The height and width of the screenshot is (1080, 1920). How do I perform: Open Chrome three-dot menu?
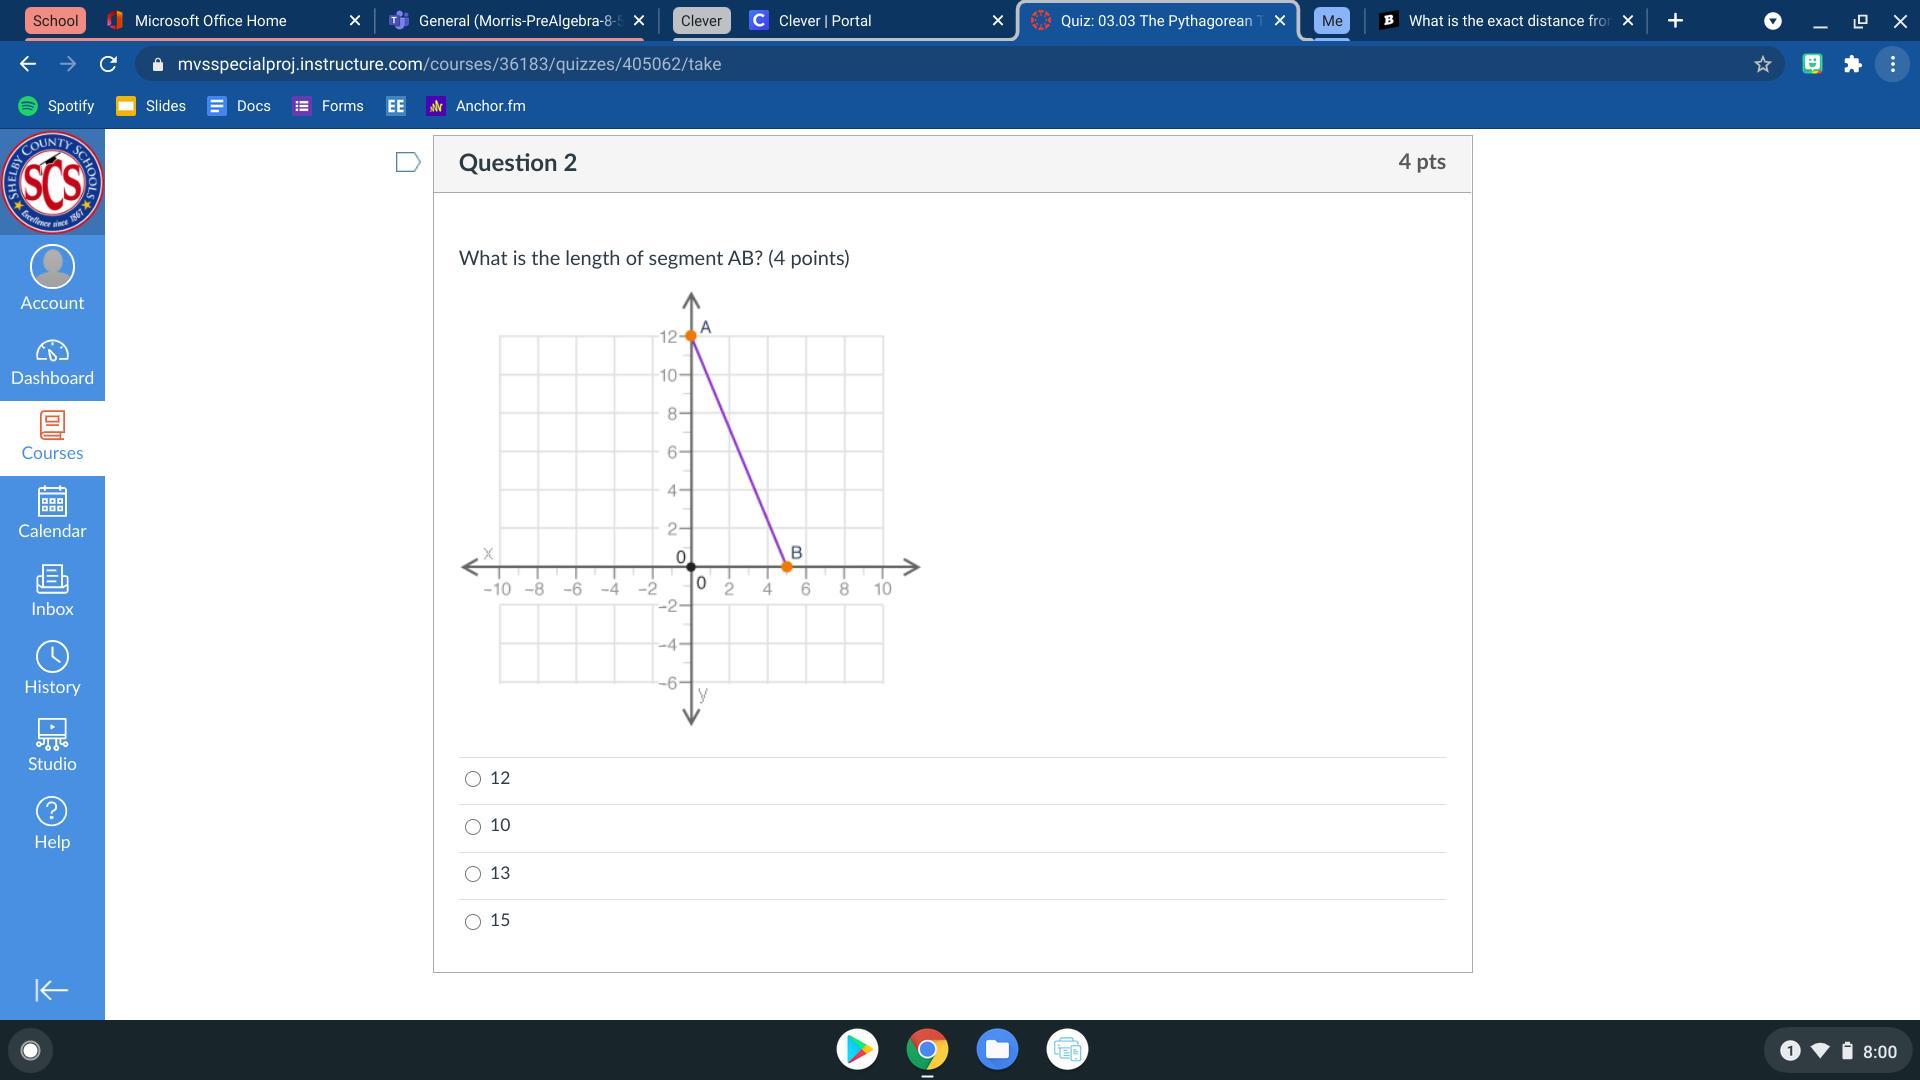pyautogui.click(x=1892, y=64)
